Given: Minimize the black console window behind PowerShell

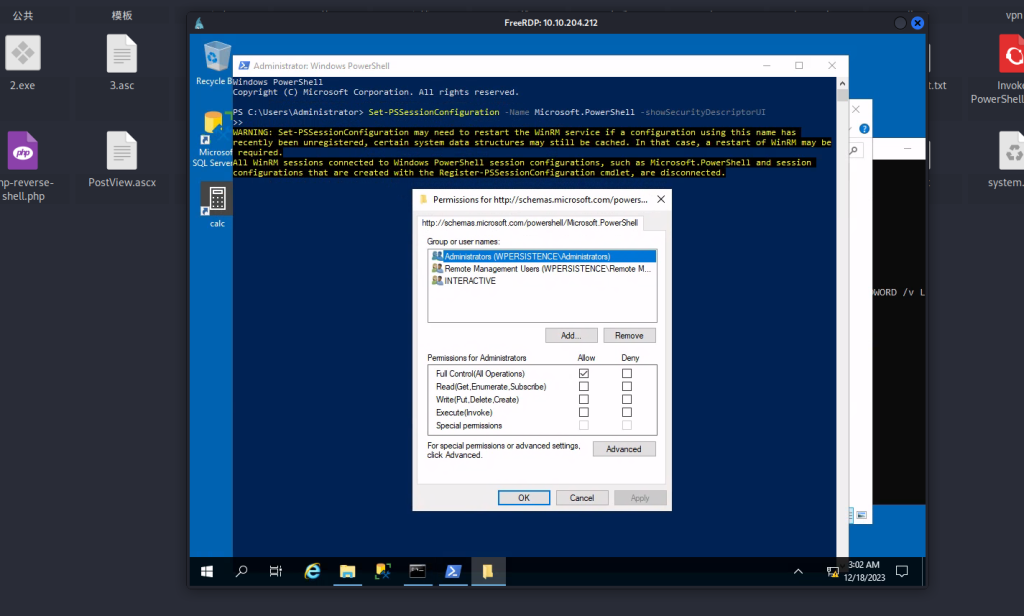Looking at the screenshot, I should tap(907, 149).
